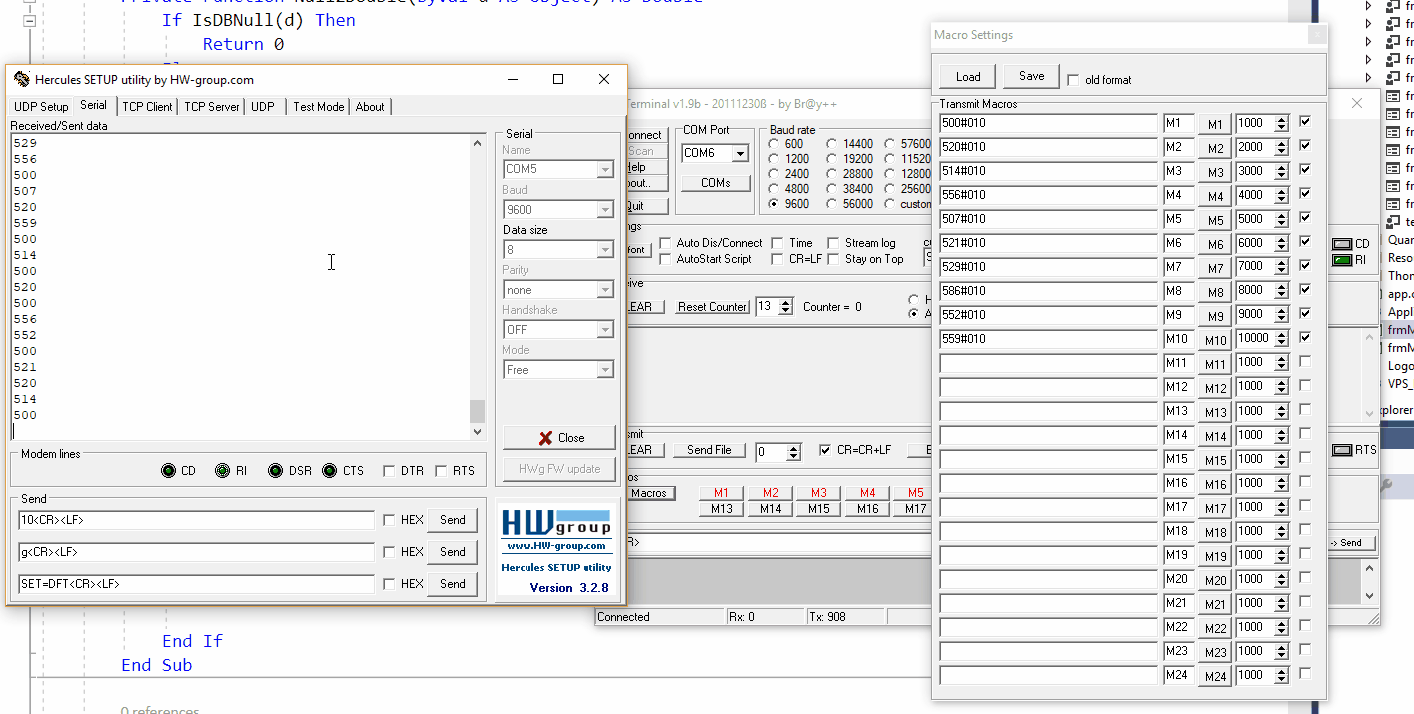Click the Load button in Macro Settings
This screenshot has height=714, width=1414.
click(967, 77)
